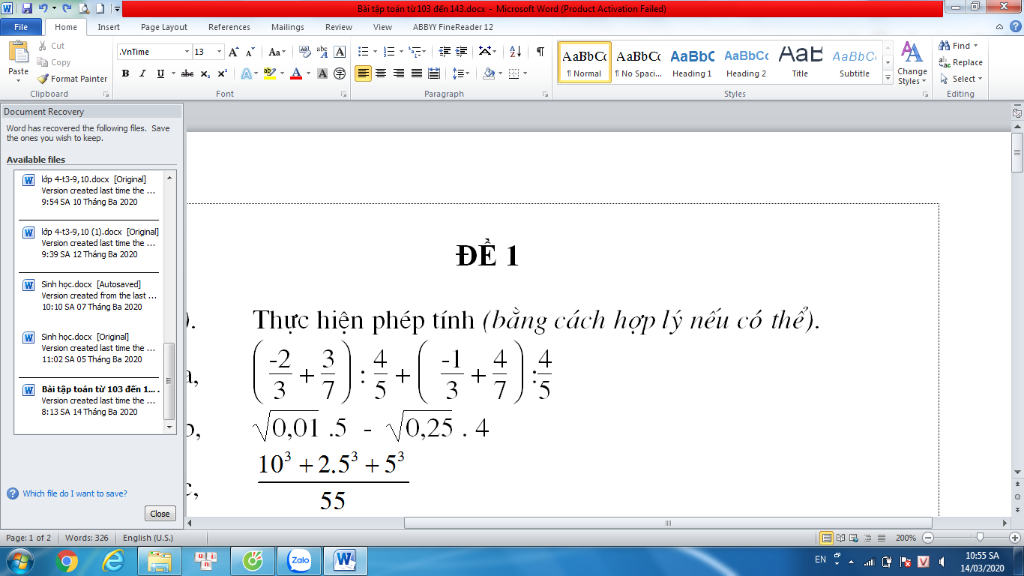Open the font size dropdown
The height and width of the screenshot is (576, 1024).
click(219, 52)
